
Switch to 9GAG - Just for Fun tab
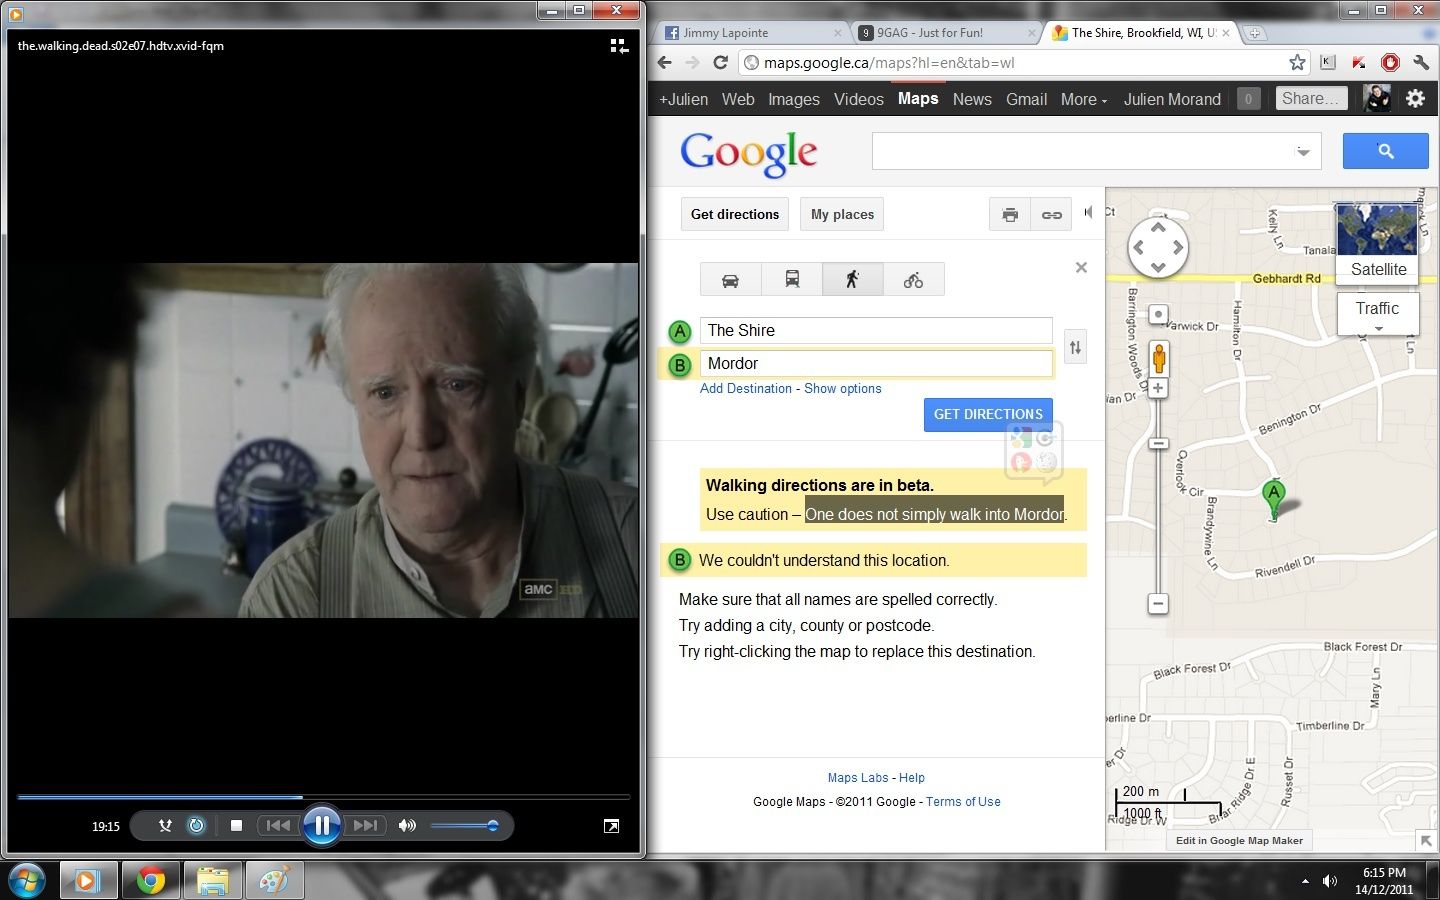tap(945, 32)
